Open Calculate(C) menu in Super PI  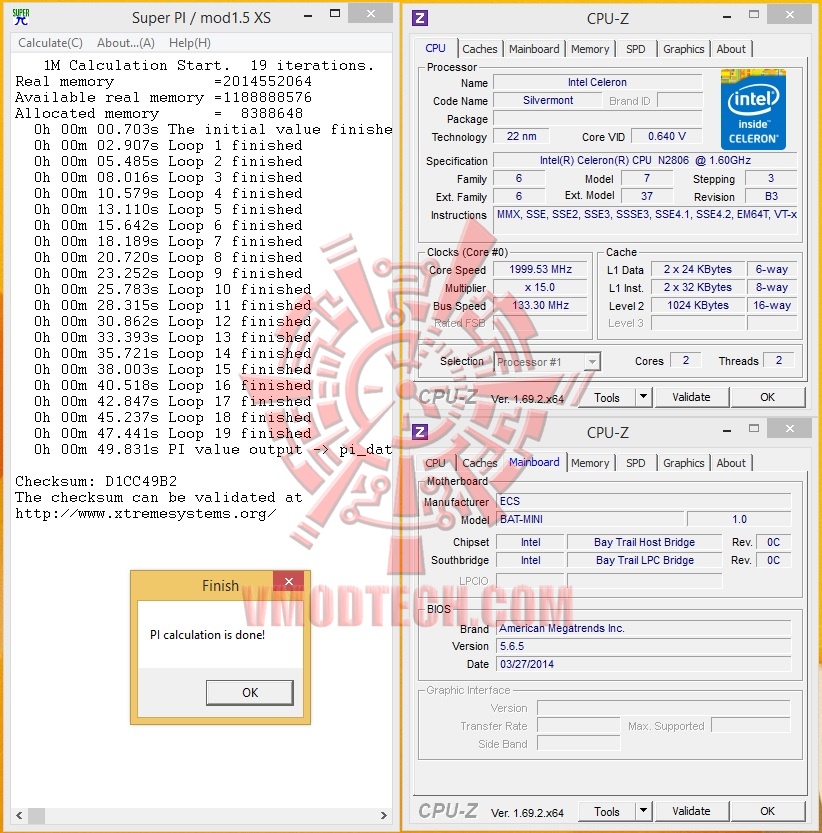pos(50,43)
